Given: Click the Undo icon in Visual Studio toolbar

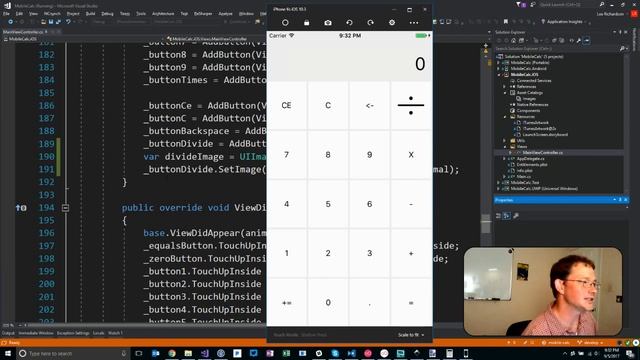Looking at the screenshot, I should pyautogui.click(x=69, y=22).
